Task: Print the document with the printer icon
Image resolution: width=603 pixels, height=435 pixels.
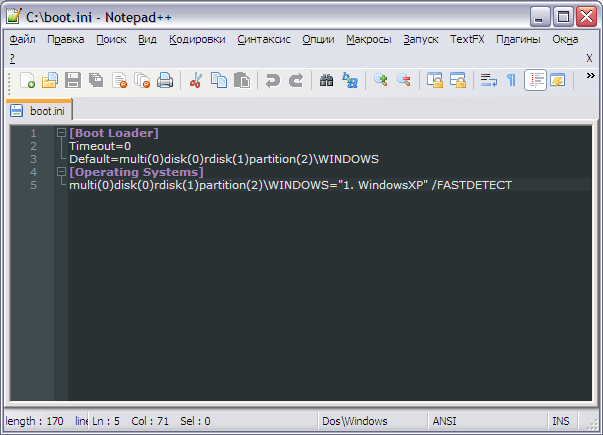Action: 165,81
